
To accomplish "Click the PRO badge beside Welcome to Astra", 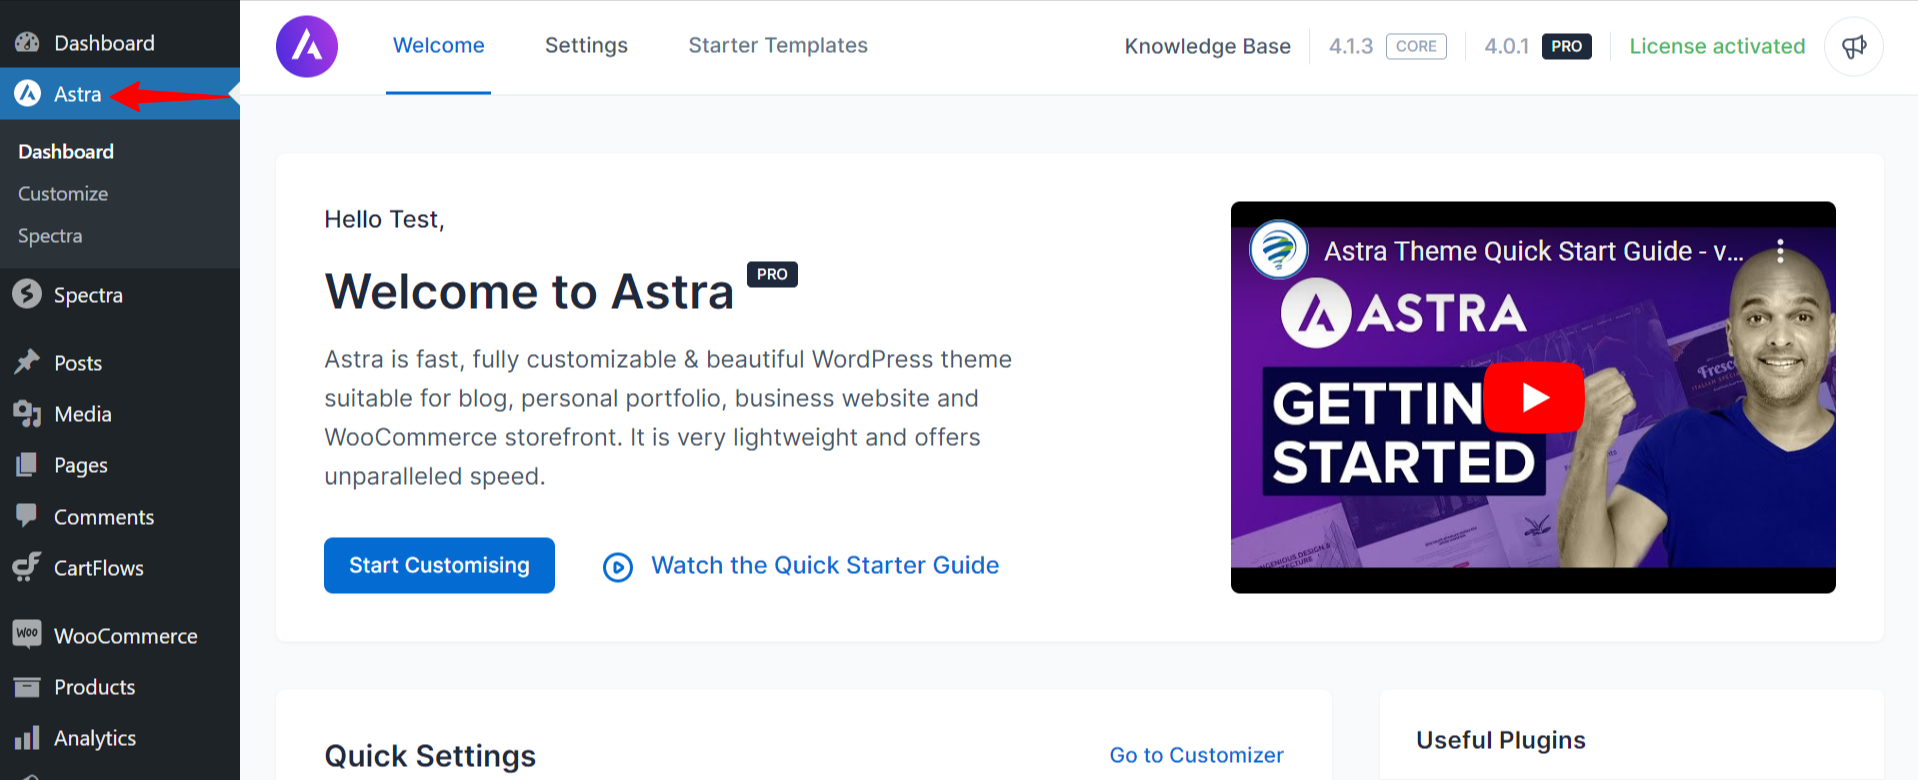I will point(772,274).
